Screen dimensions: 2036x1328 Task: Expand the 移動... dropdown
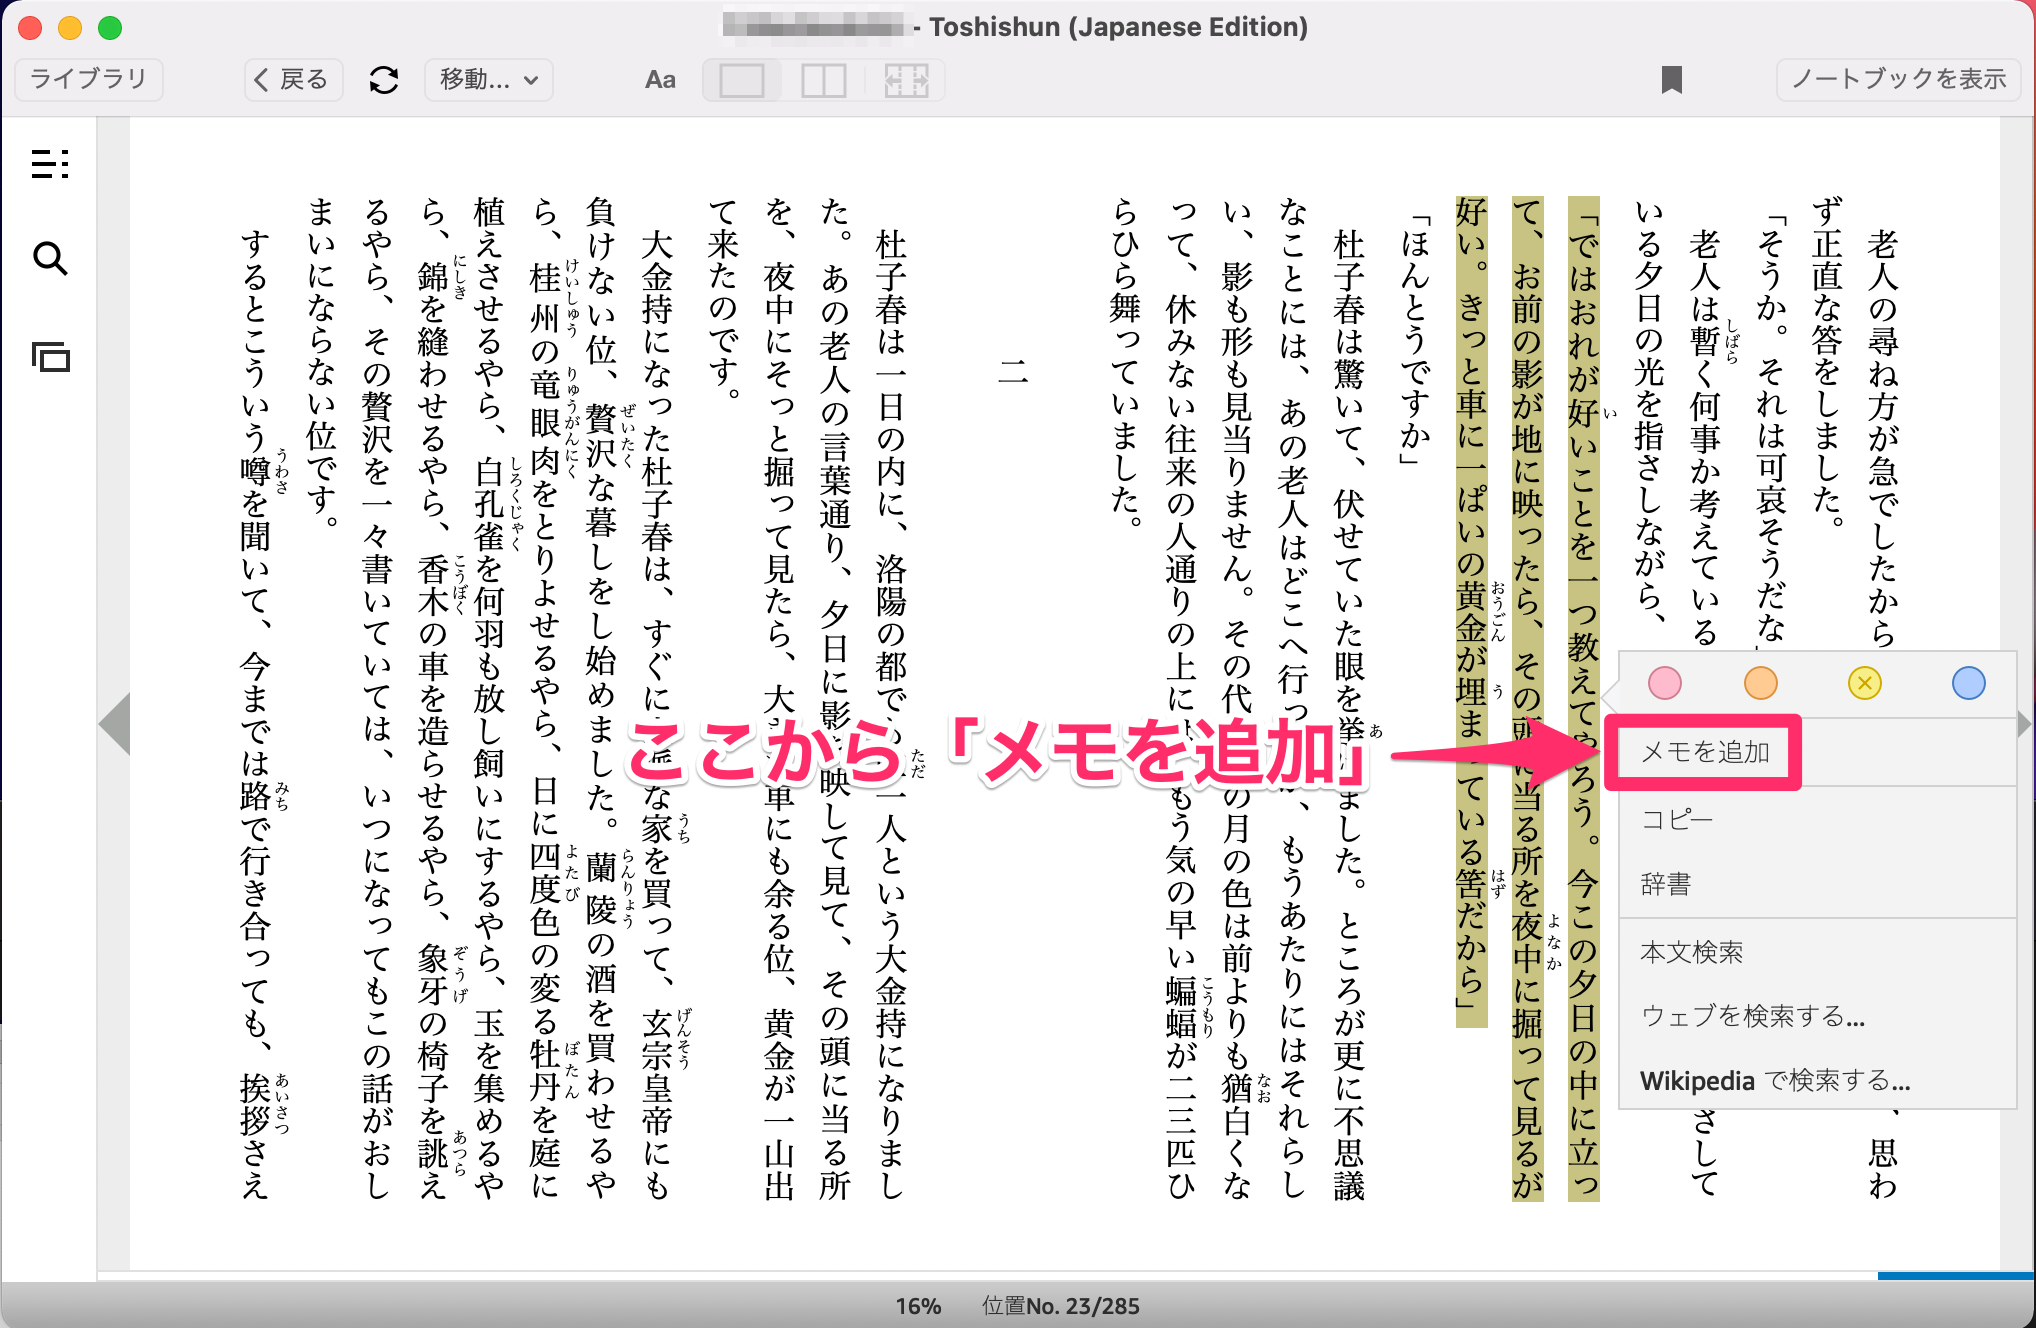(x=489, y=80)
